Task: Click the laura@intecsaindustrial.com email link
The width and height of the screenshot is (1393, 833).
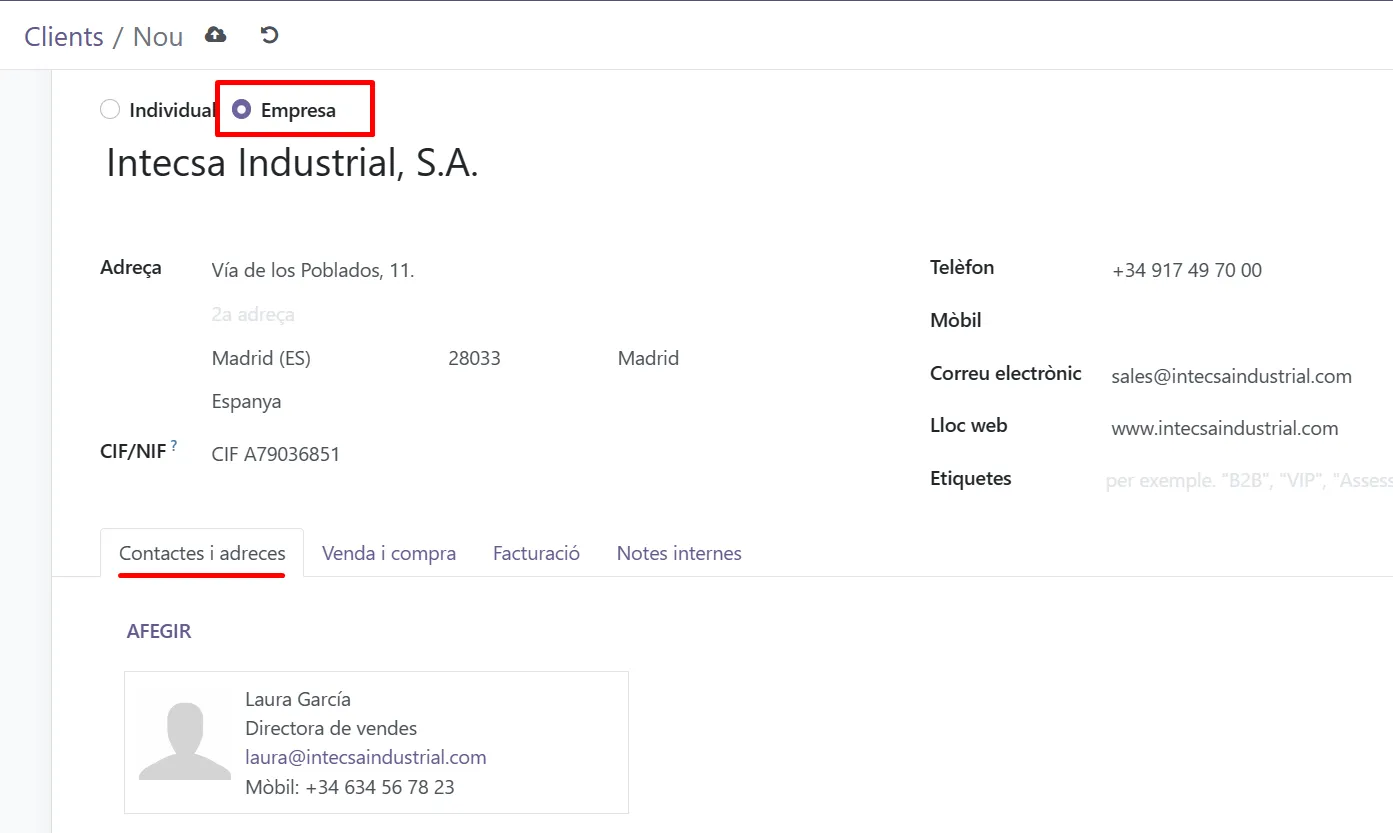Action: click(x=366, y=757)
